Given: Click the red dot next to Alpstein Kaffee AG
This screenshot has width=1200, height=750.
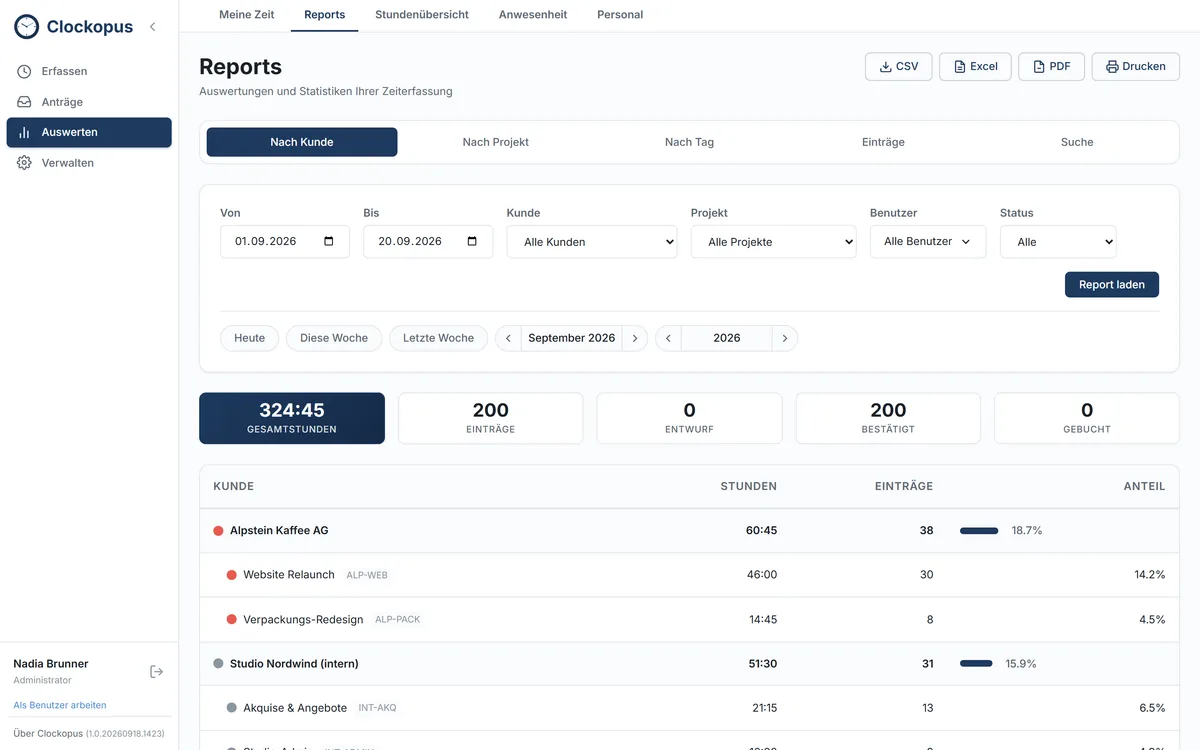Looking at the screenshot, I should [218, 531].
